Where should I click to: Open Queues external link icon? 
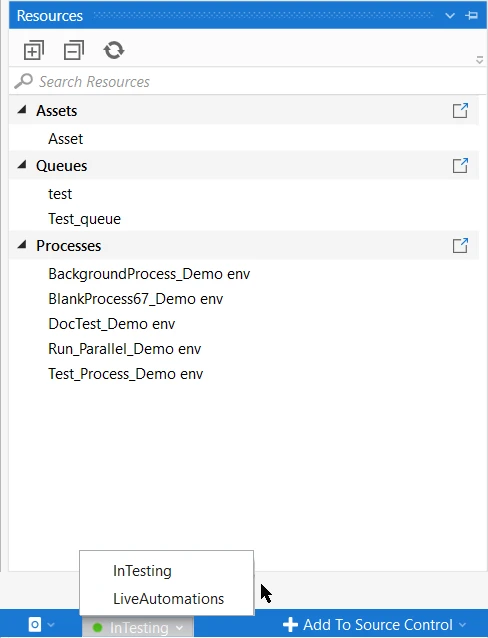pyautogui.click(x=460, y=166)
